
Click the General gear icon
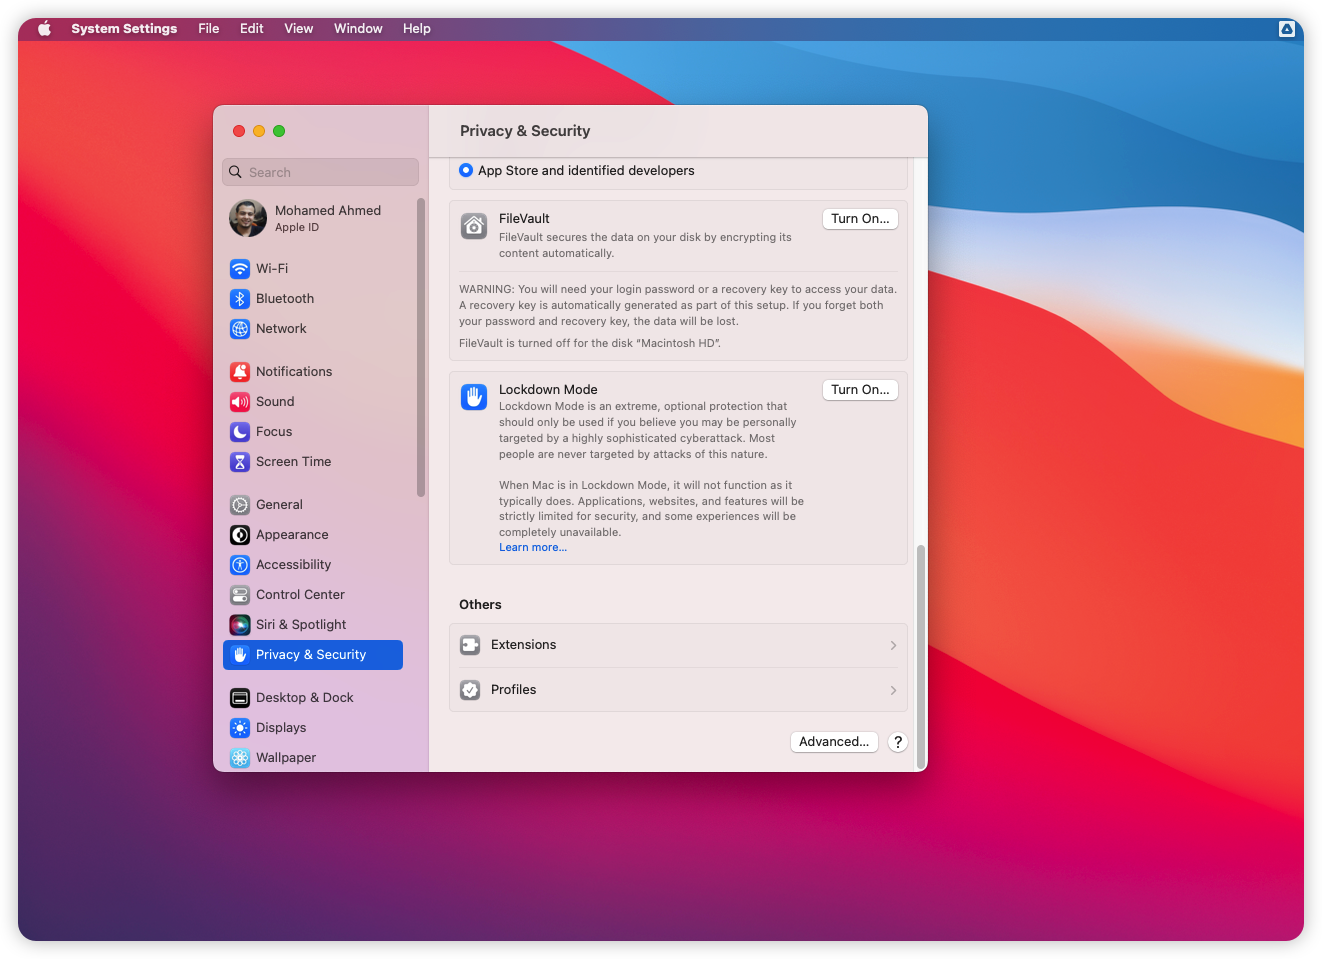click(240, 505)
